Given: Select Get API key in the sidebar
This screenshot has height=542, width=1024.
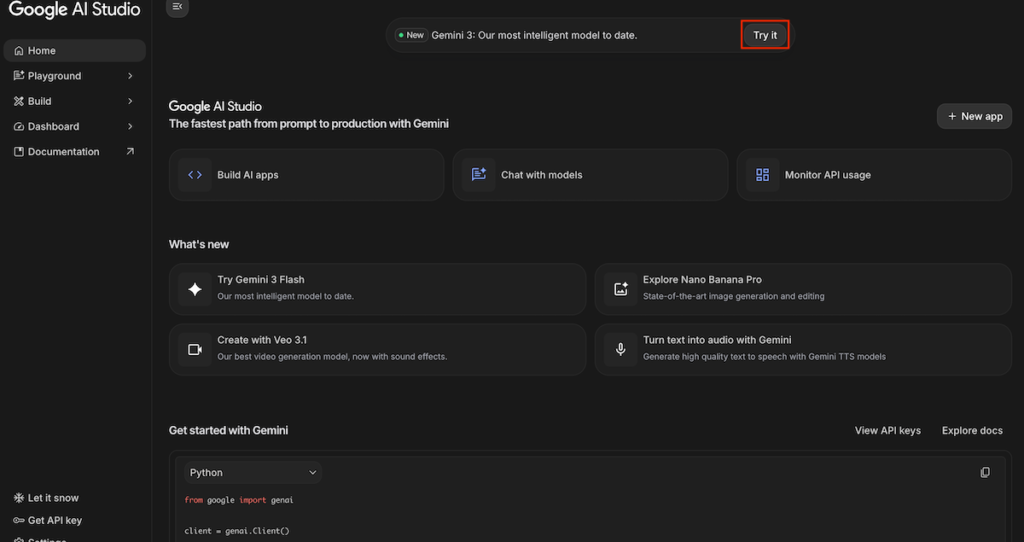Looking at the screenshot, I should click(54, 520).
